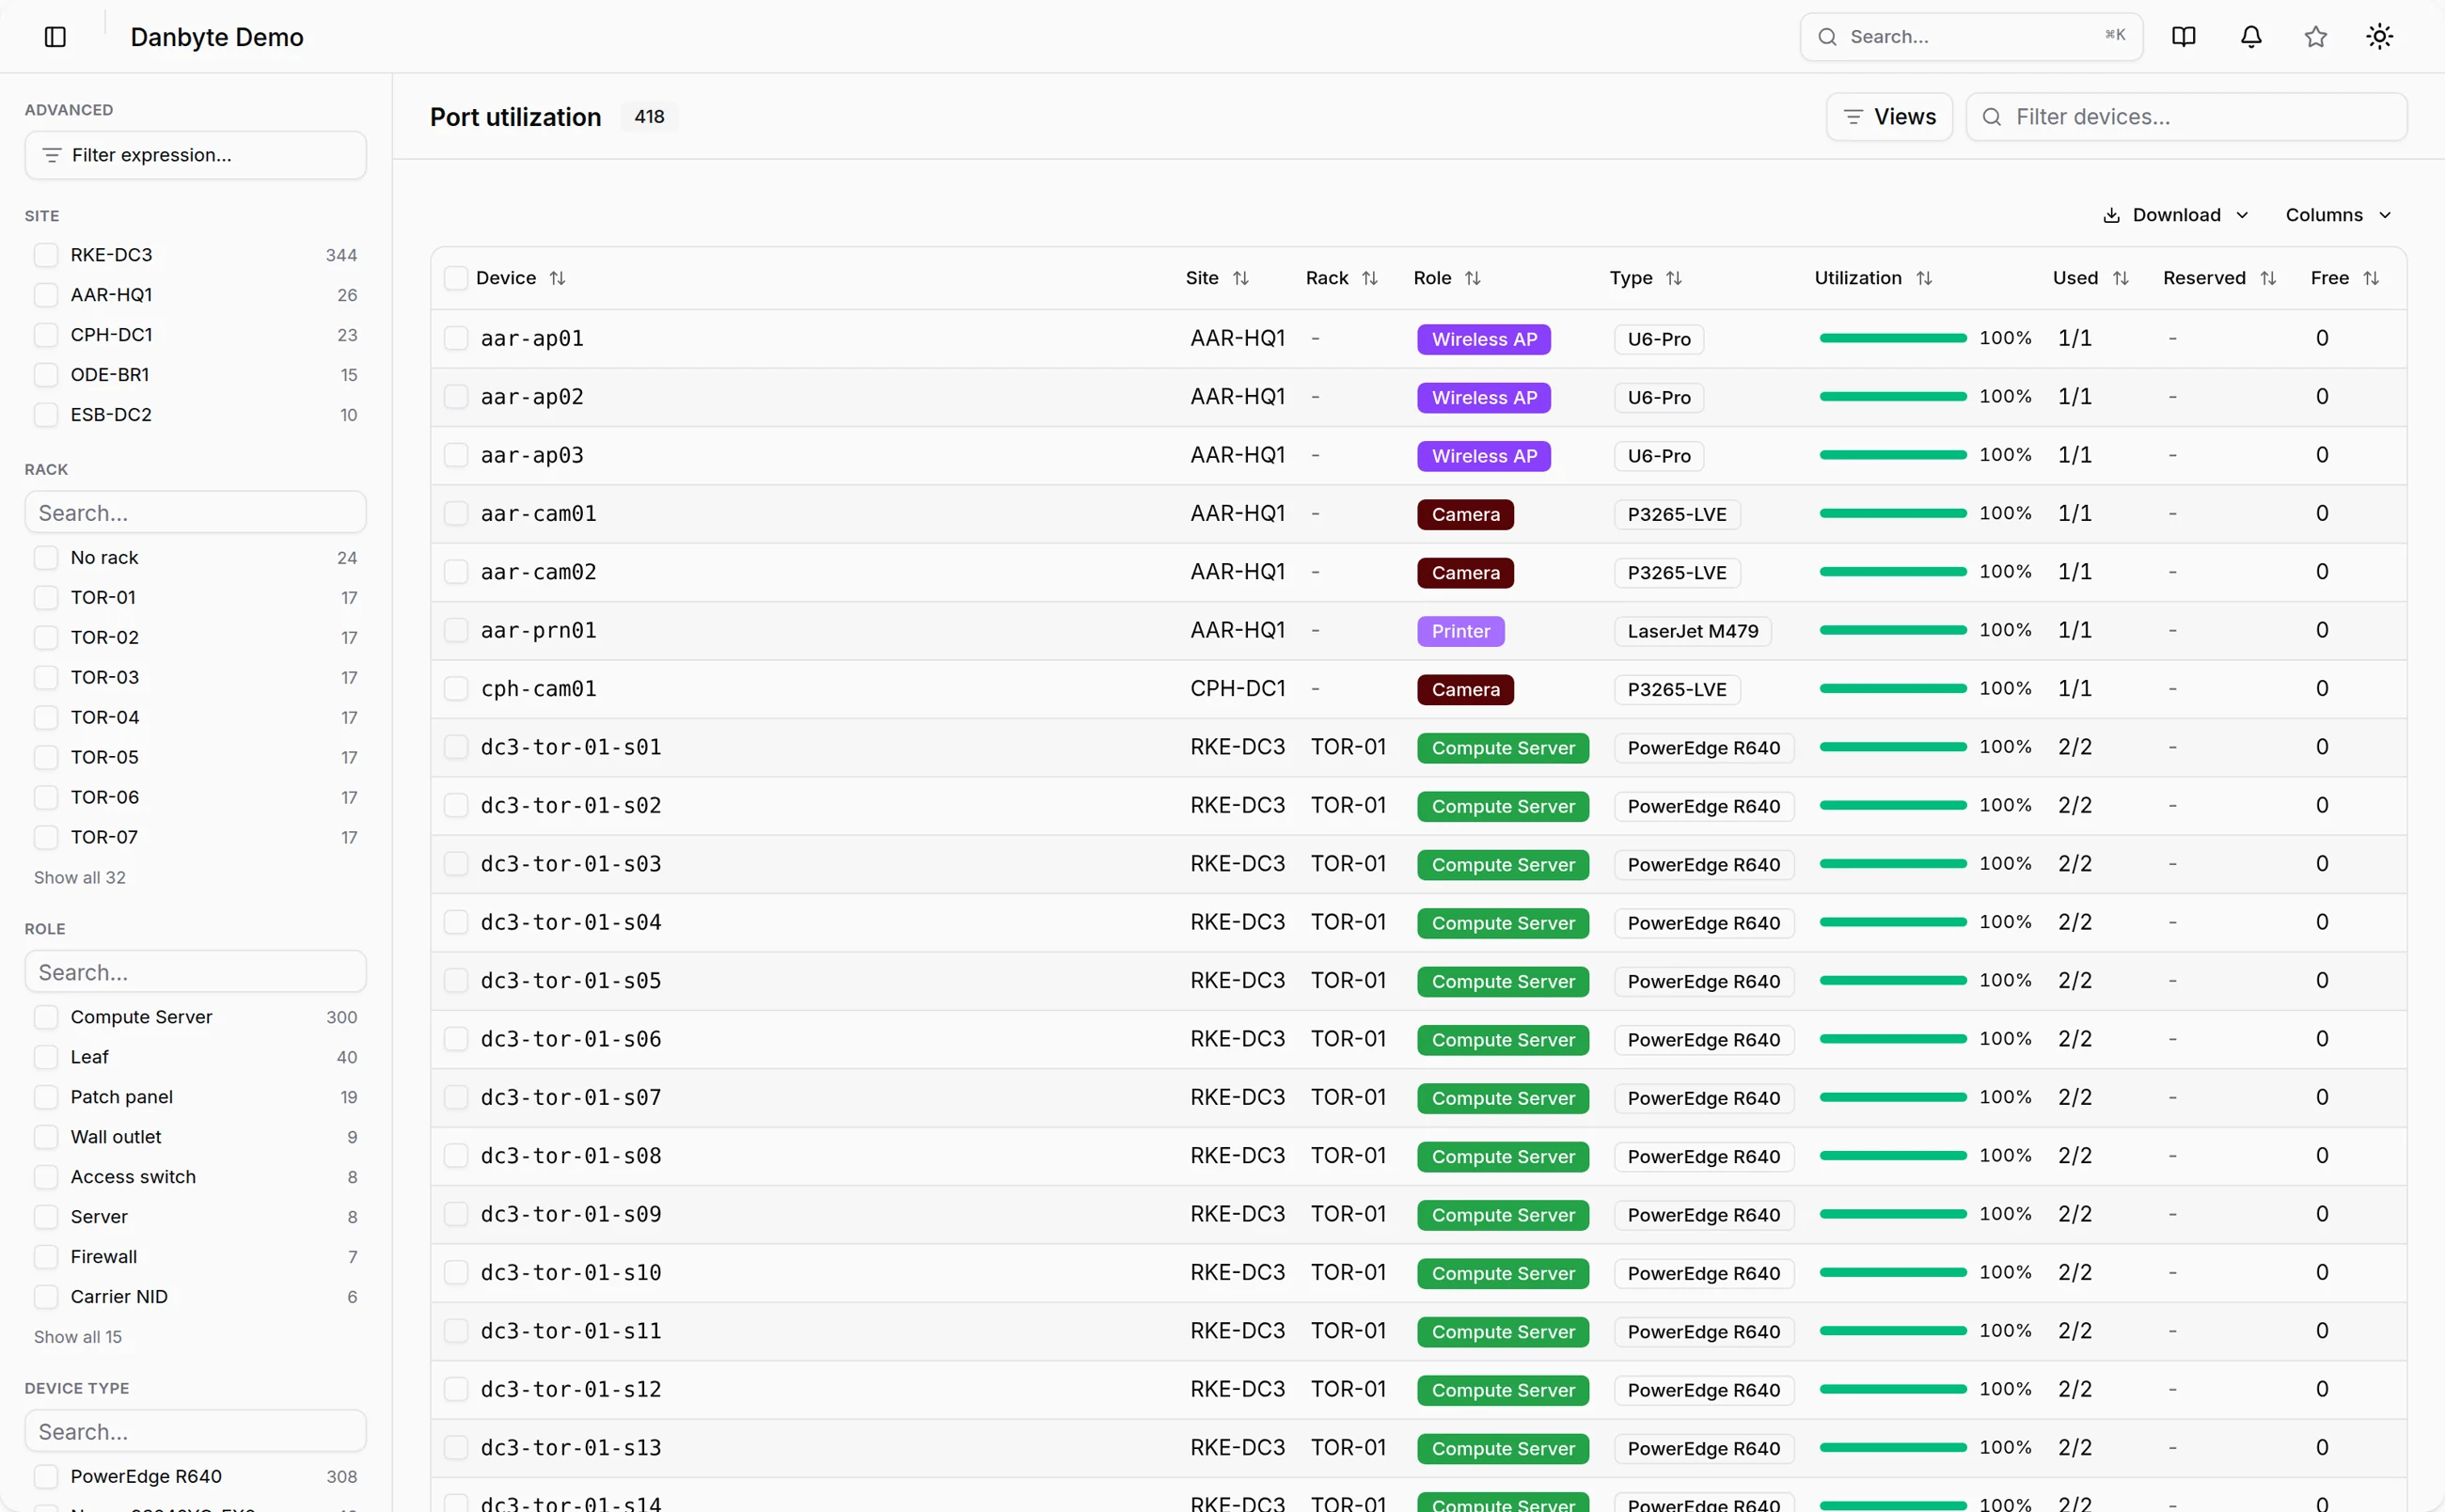Sort by Device column arrows
2445x1512 pixels.
[x=557, y=278]
